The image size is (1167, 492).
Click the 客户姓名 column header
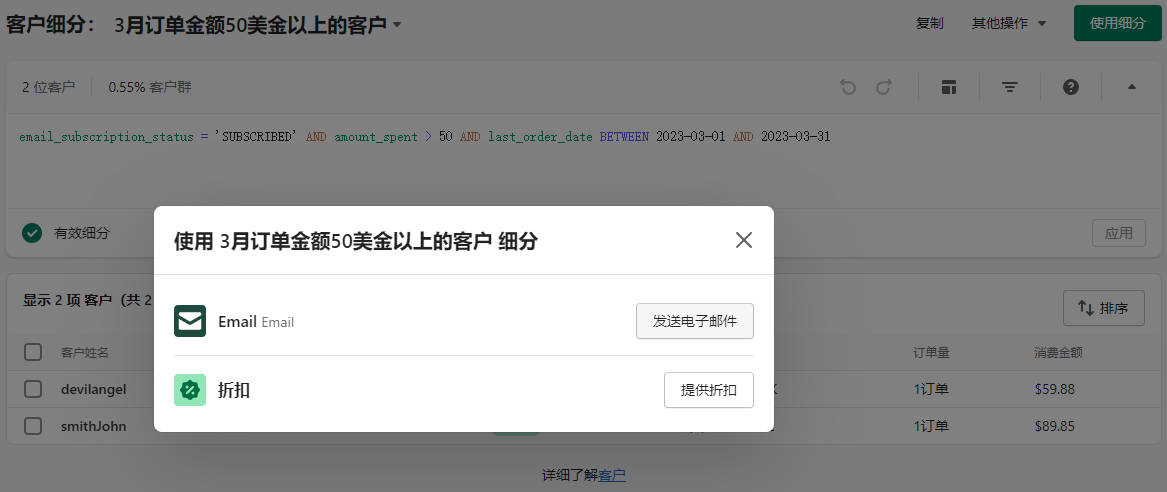tap(85, 352)
